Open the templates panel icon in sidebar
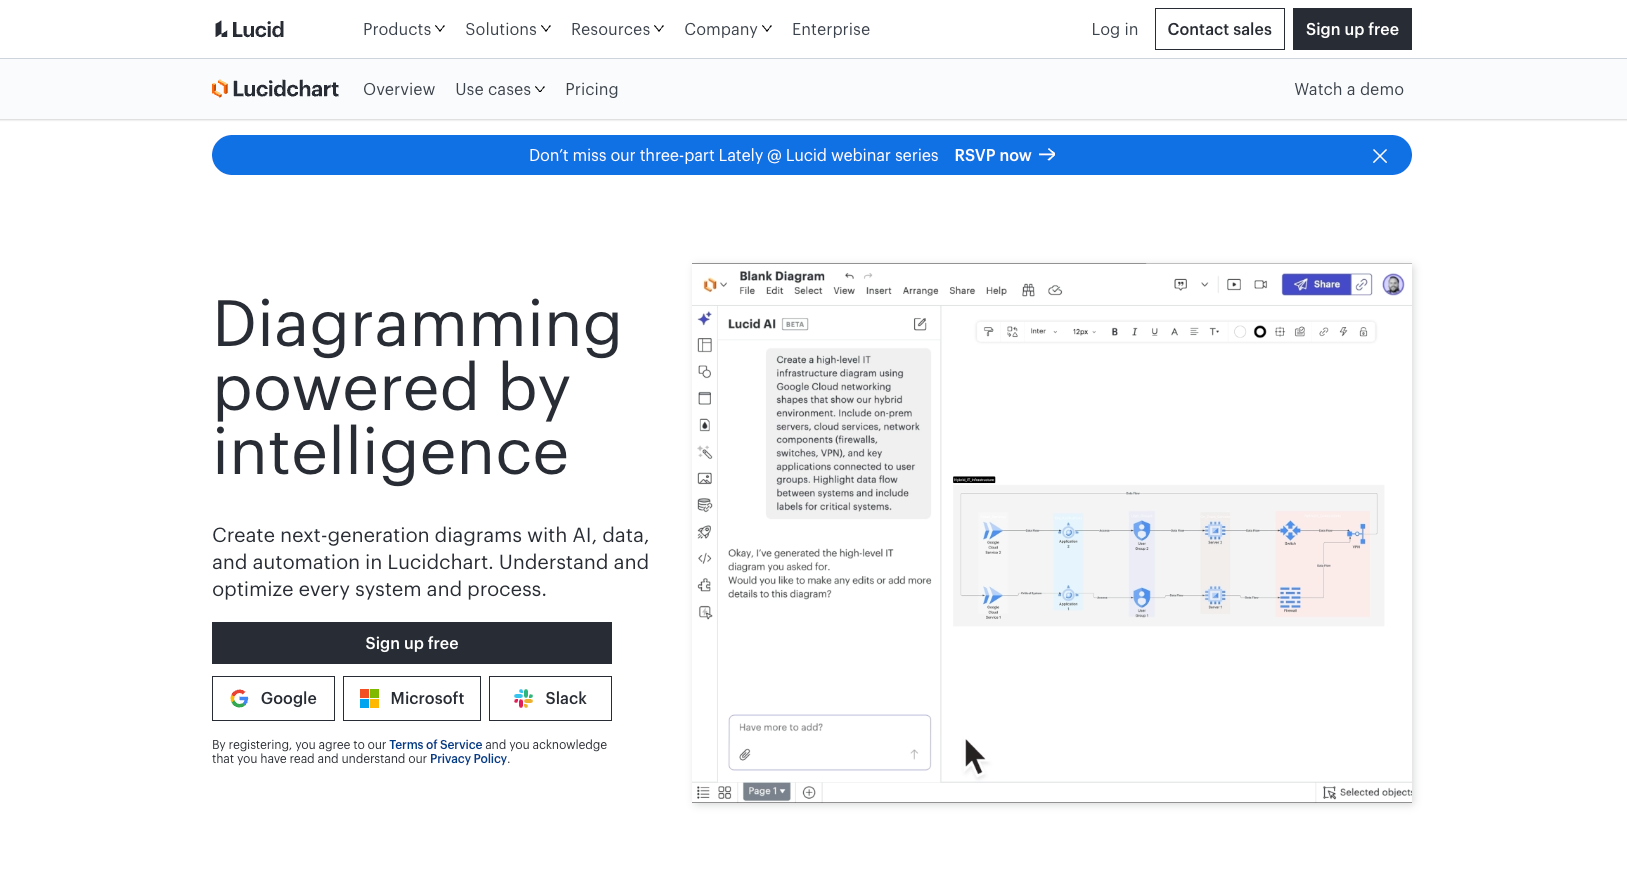The image size is (1627, 888). pyautogui.click(x=704, y=345)
